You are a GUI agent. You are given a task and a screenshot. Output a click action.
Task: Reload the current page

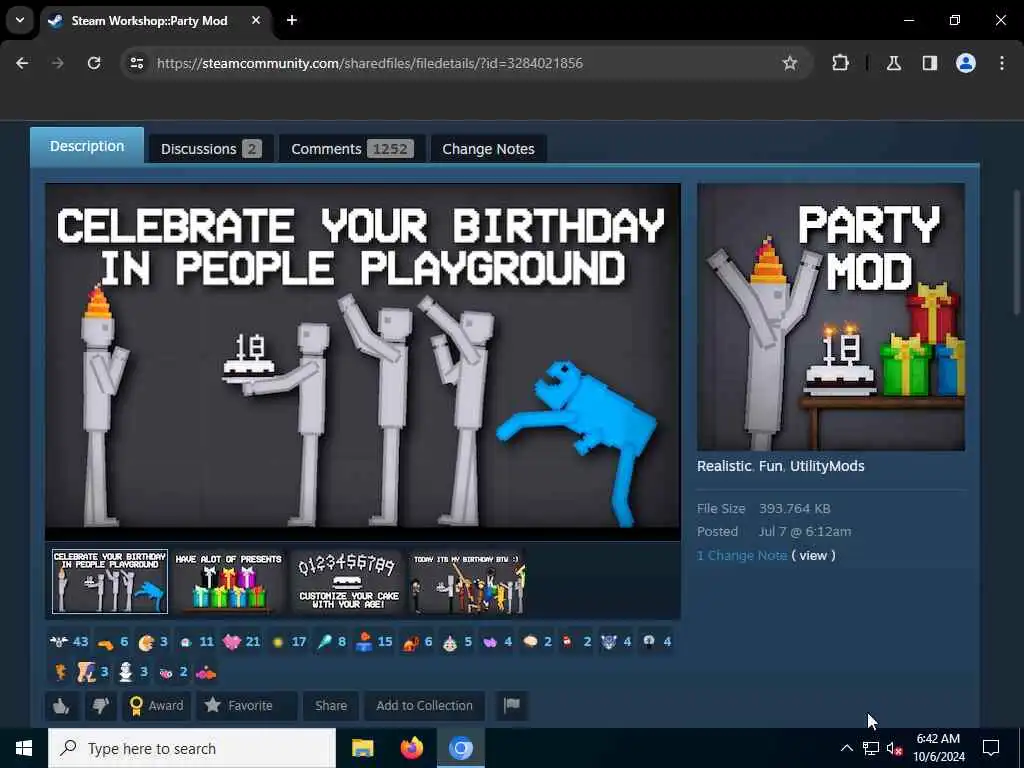click(x=94, y=63)
